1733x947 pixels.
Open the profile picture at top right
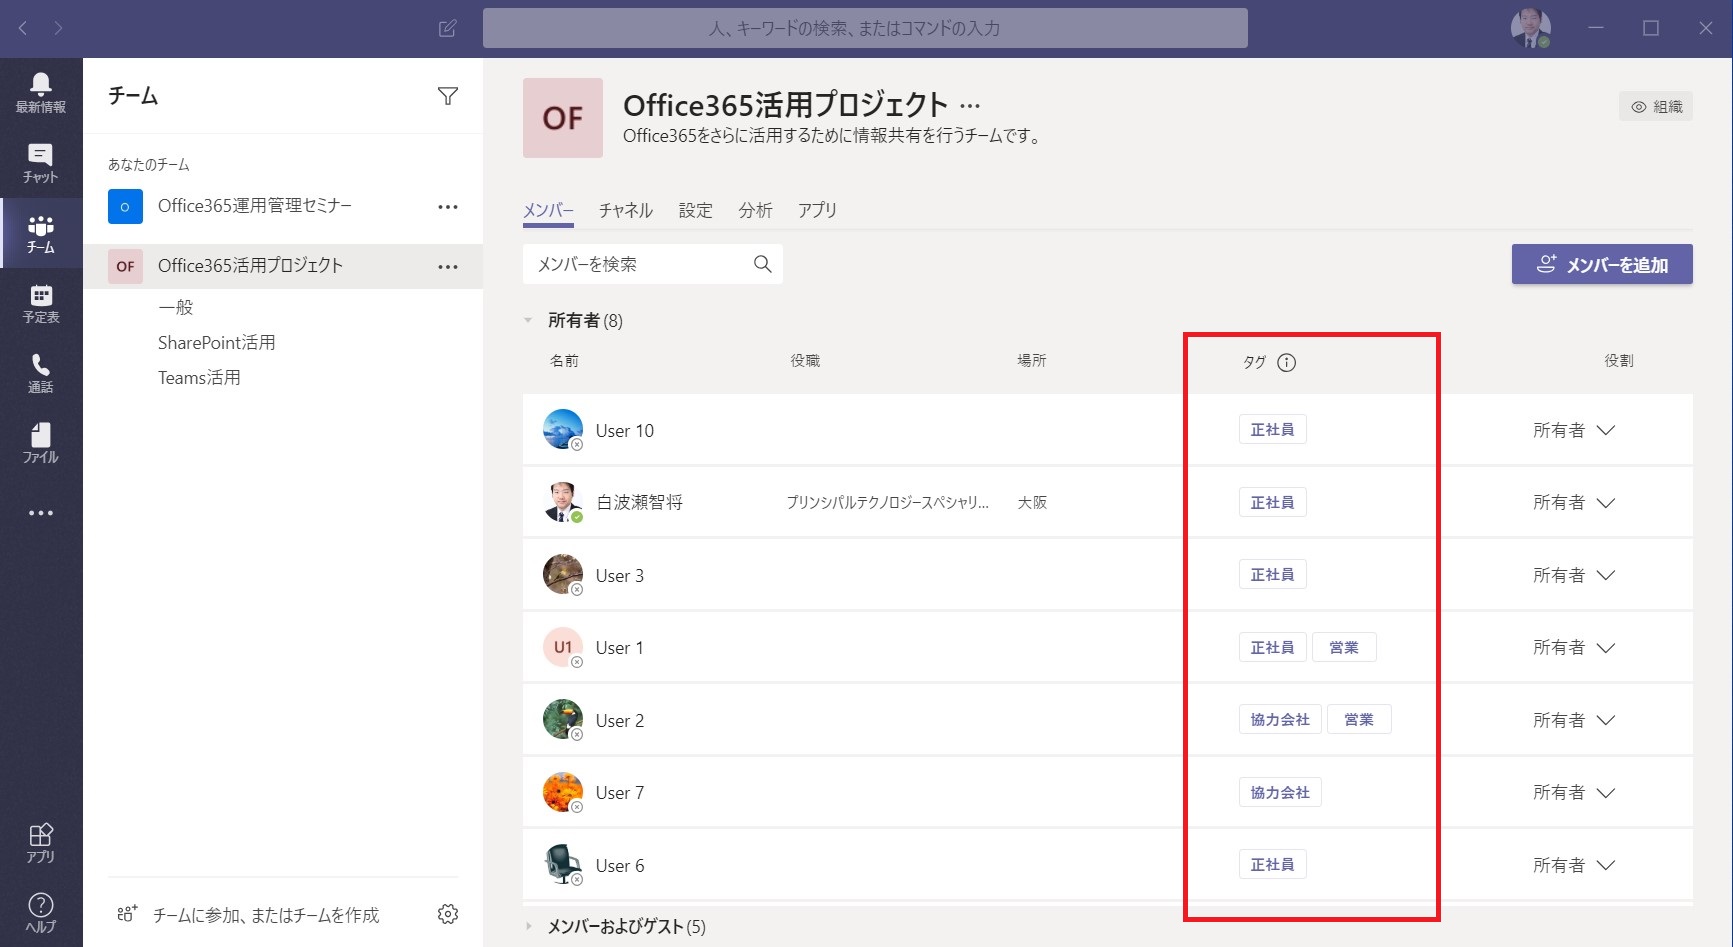[1530, 28]
